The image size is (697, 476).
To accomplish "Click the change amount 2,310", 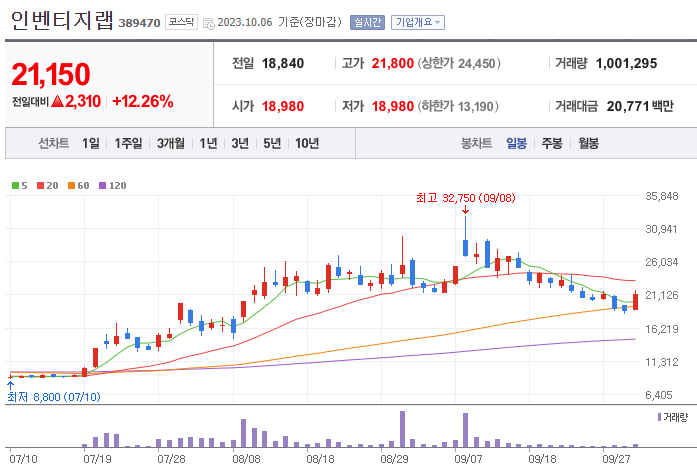I will point(83,102).
